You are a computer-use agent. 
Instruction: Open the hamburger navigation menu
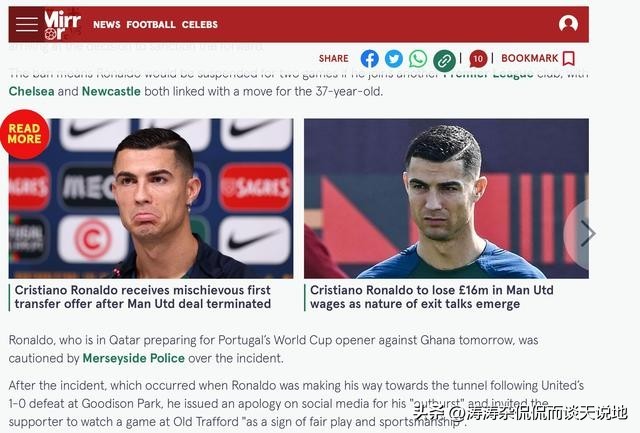click(27, 24)
